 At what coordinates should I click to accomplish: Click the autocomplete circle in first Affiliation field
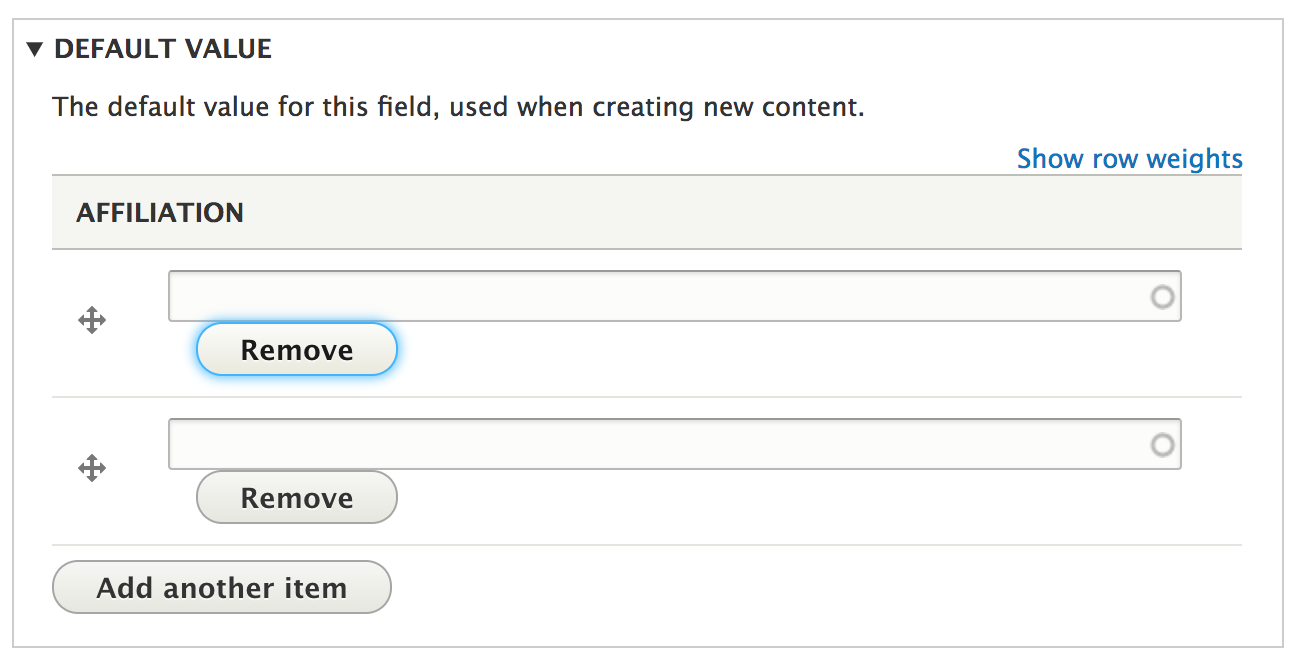coord(1162,297)
